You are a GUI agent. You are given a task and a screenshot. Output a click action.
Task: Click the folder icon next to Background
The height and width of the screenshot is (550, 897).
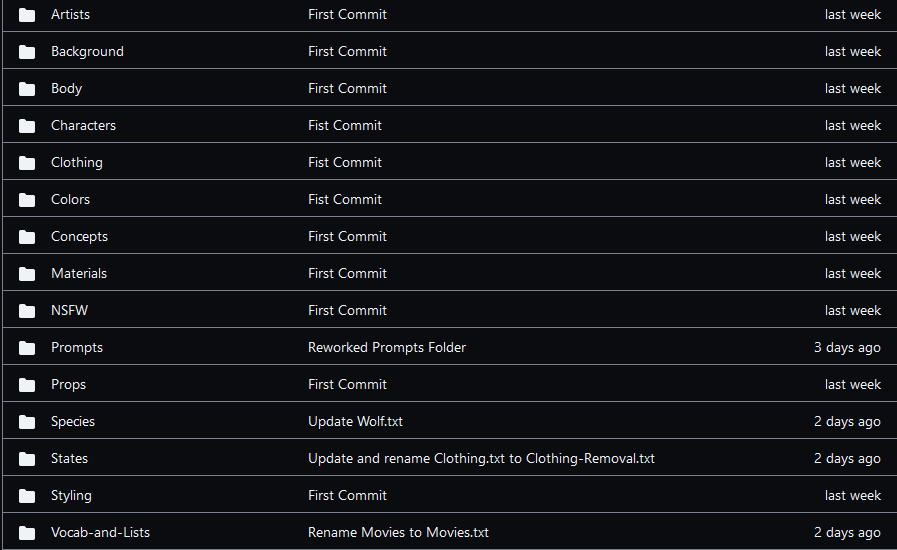click(x=27, y=52)
